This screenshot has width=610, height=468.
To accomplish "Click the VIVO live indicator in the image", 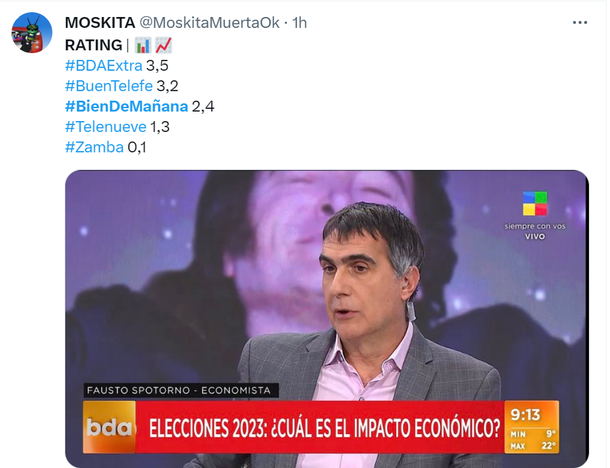I will tap(535, 236).
